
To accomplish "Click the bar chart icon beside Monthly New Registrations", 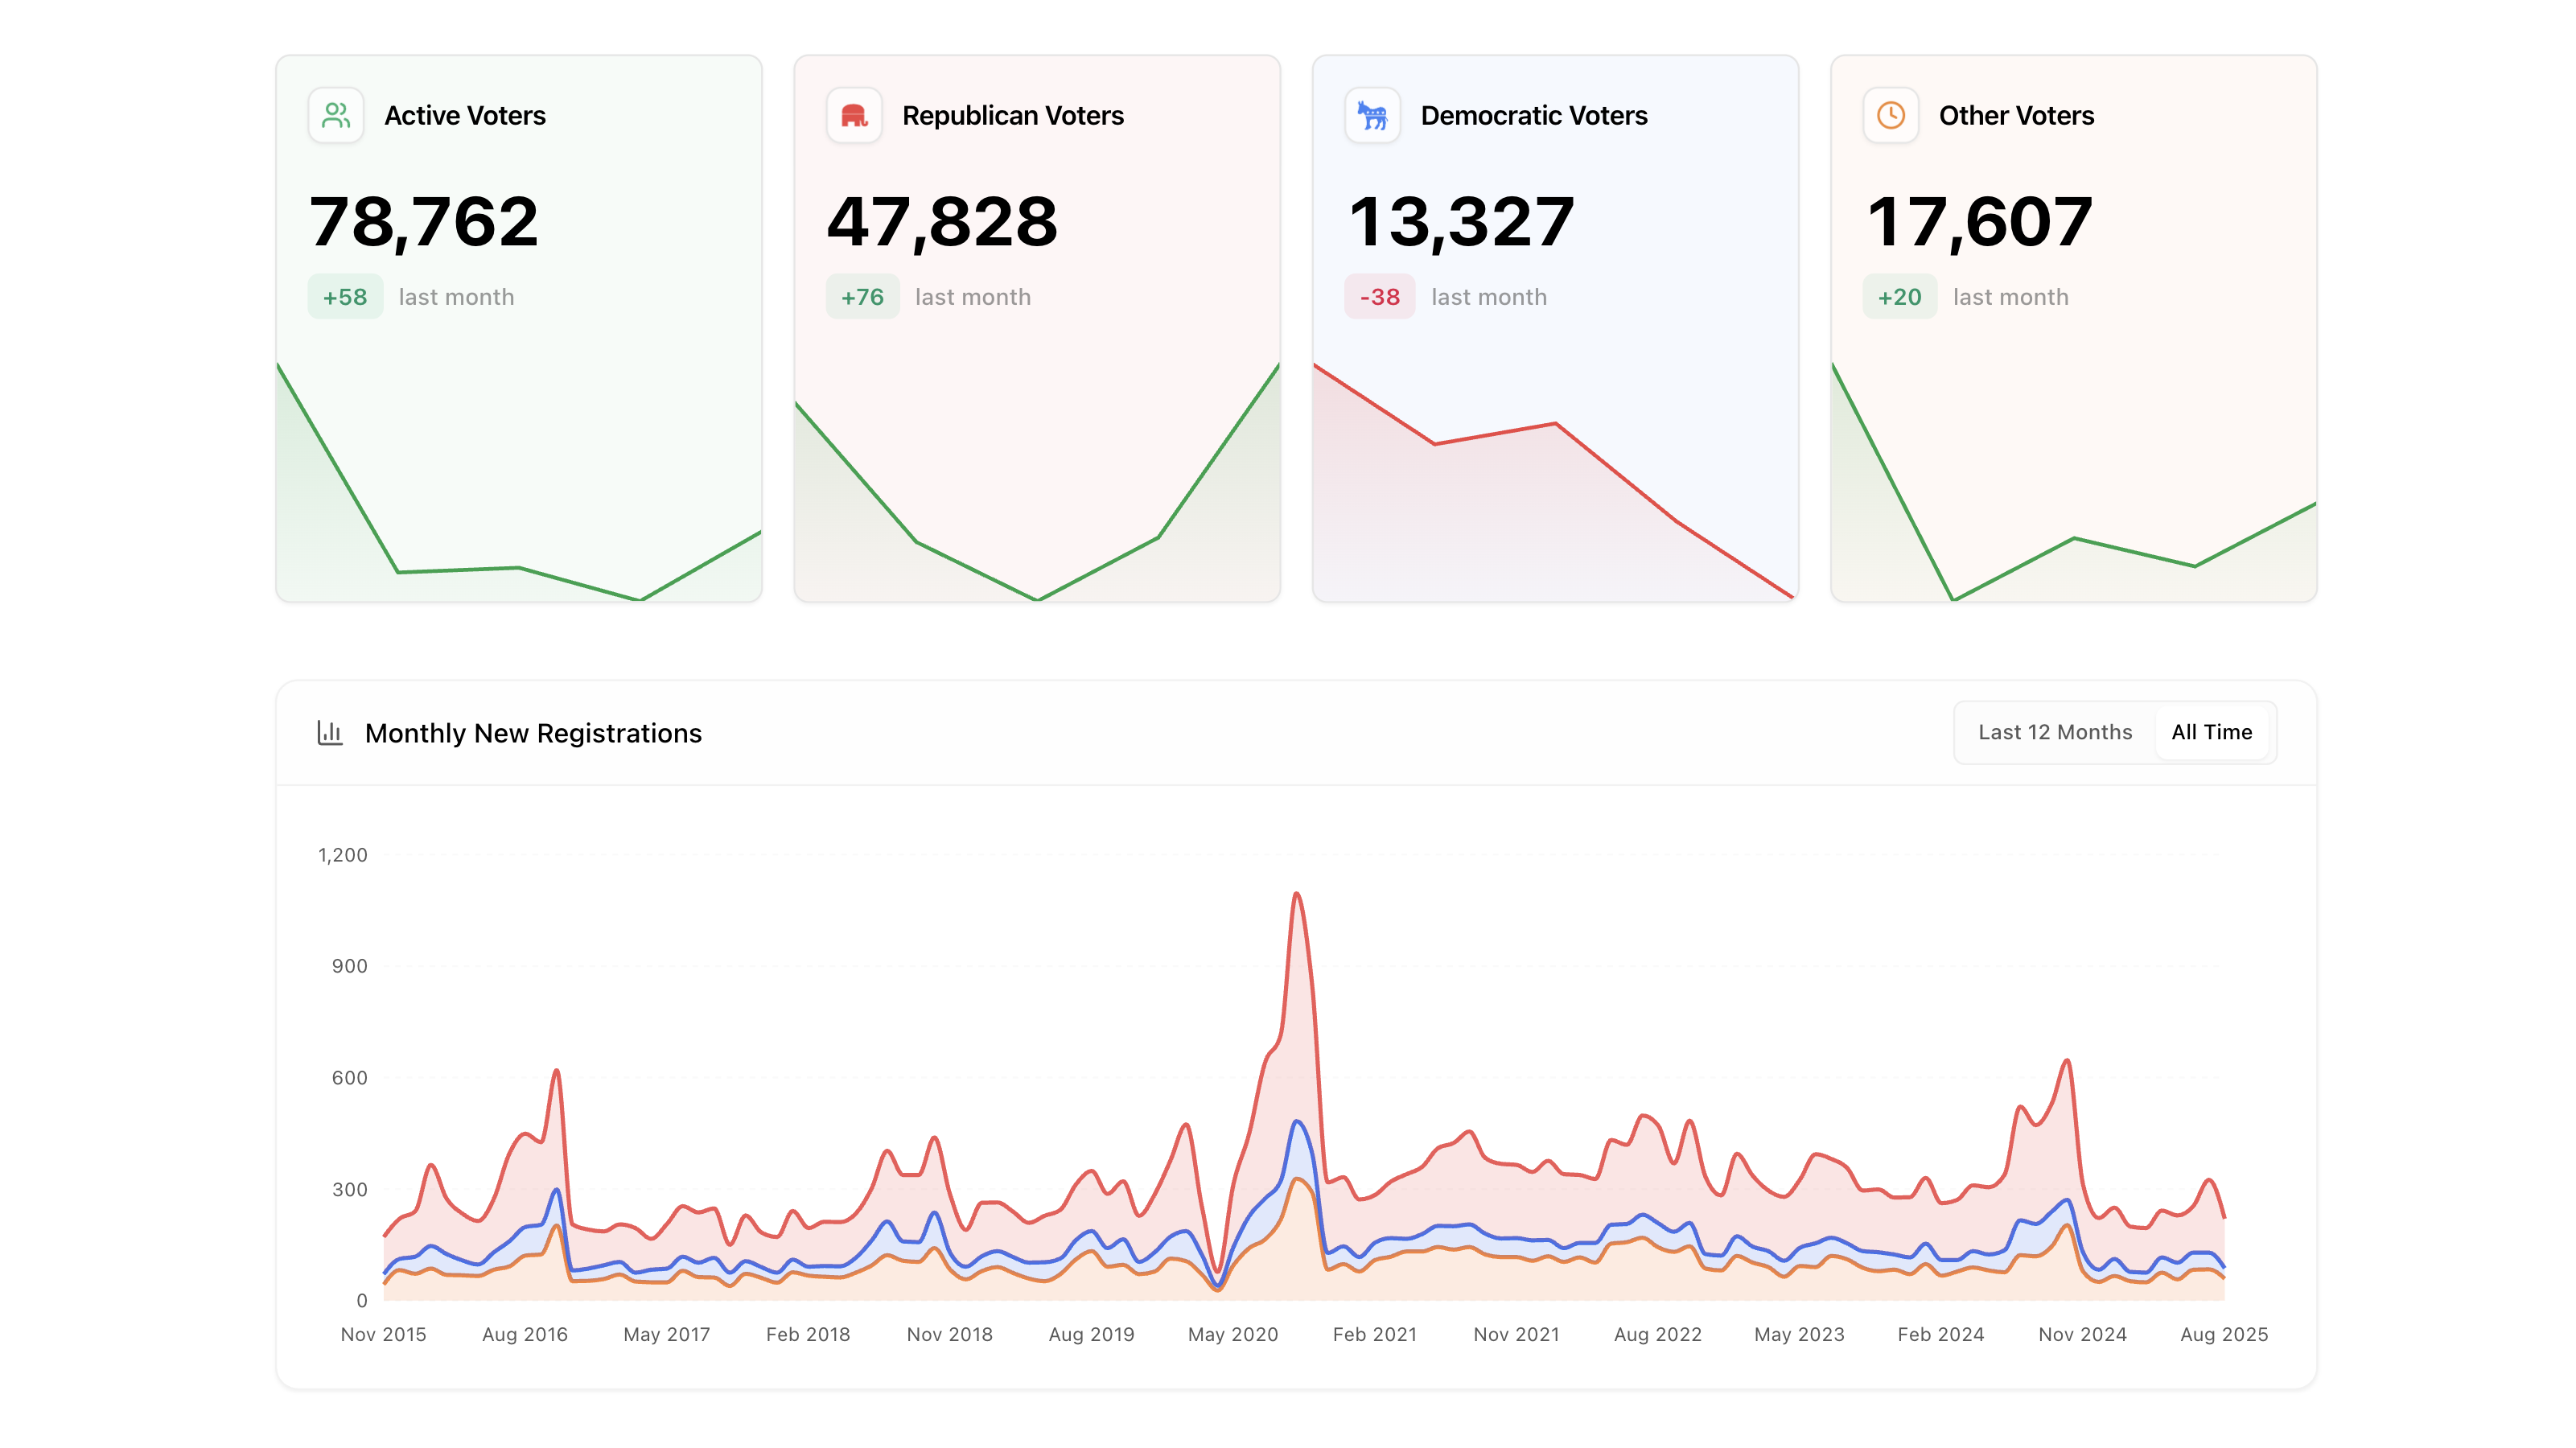I will (330, 732).
